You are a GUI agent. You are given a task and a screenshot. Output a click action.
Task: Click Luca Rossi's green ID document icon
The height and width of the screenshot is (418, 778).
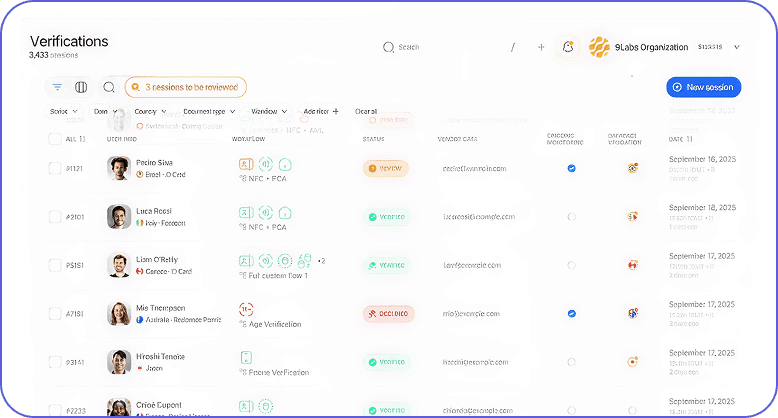click(x=246, y=213)
